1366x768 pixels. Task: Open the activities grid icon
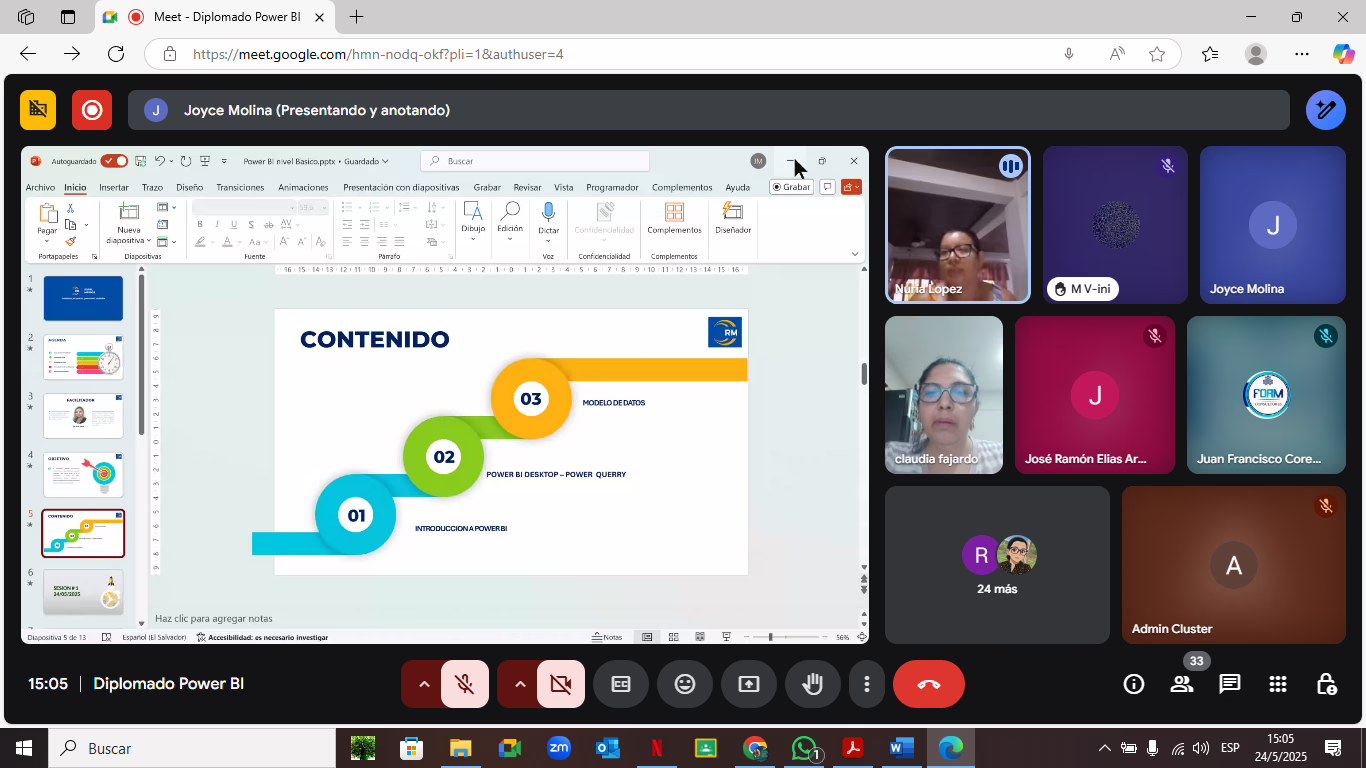1277,684
